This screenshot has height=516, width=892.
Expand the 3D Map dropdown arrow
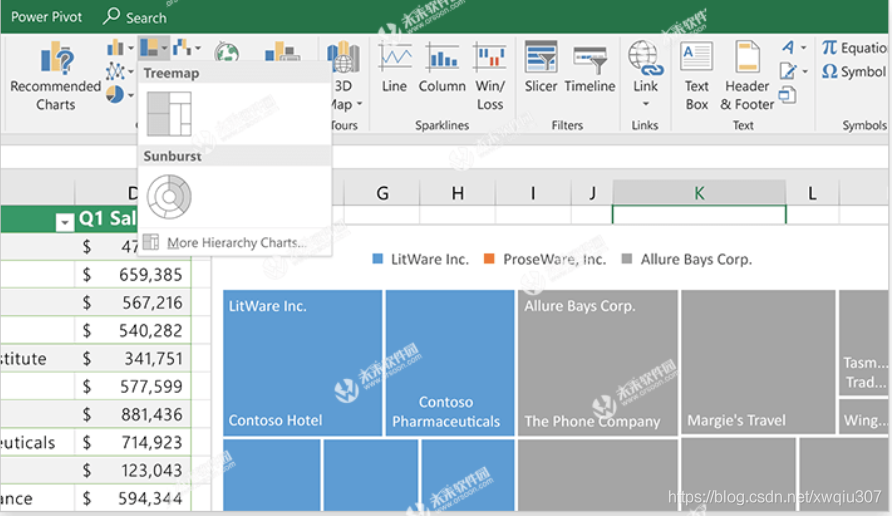tap(359, 105)
